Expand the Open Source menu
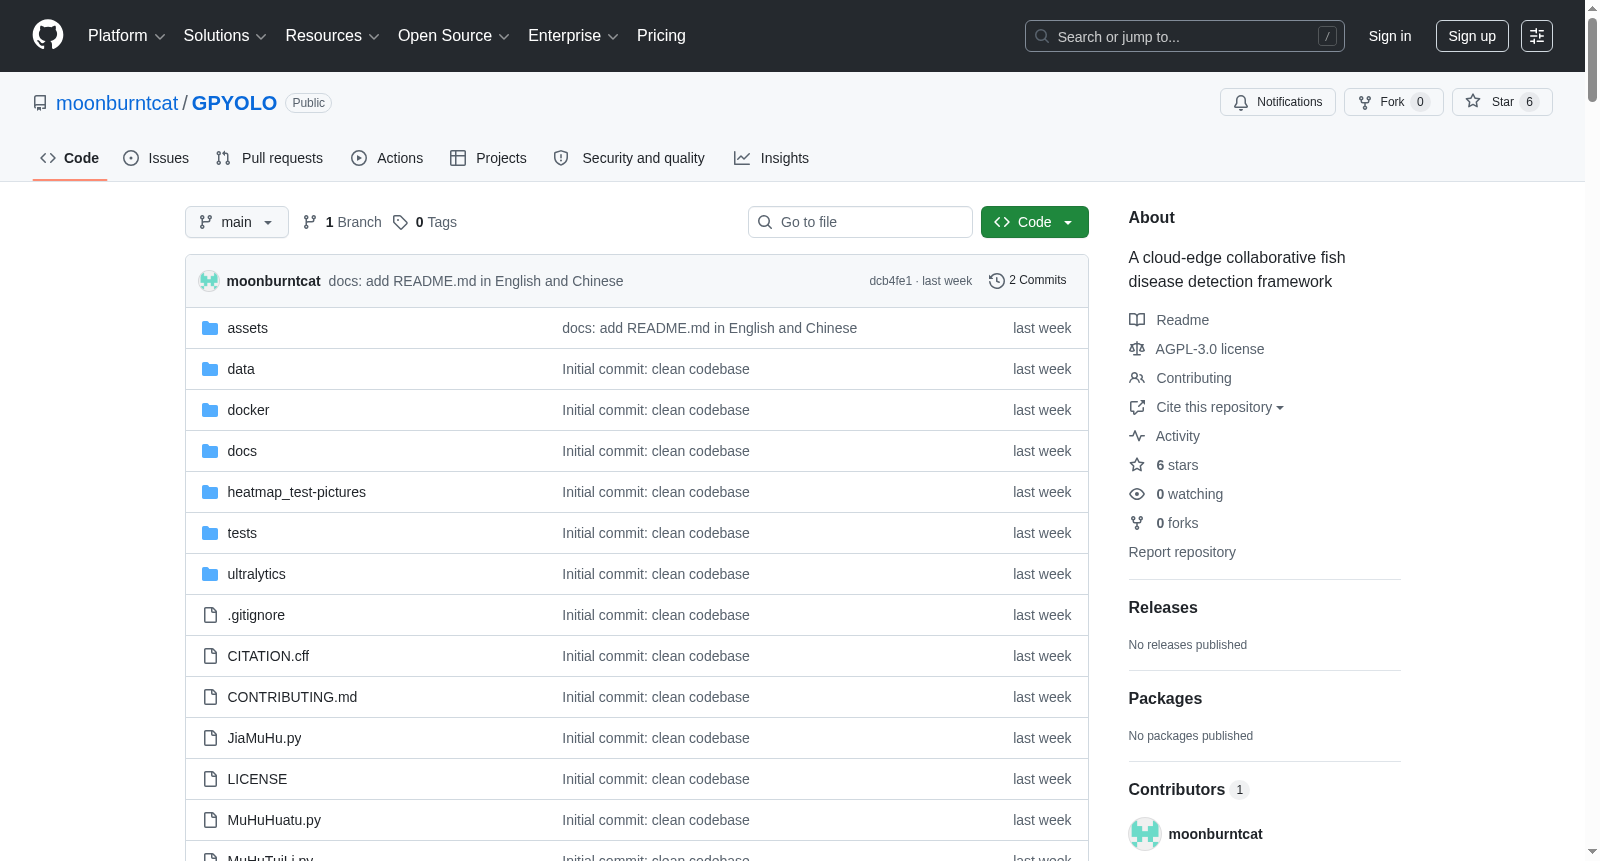 coord(454,36)
